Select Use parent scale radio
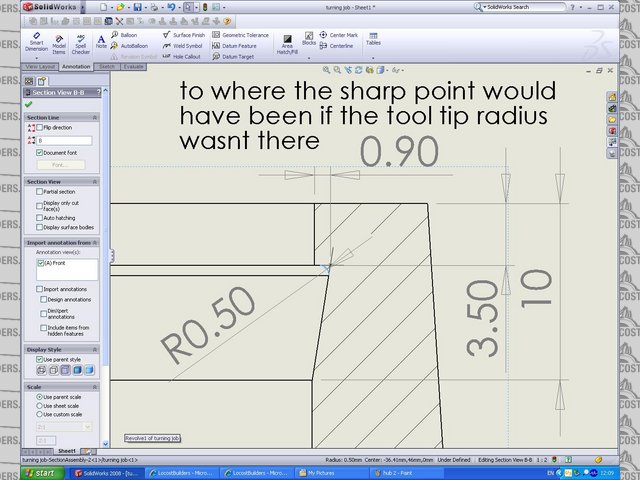The image size is (640, 480). 40,397
